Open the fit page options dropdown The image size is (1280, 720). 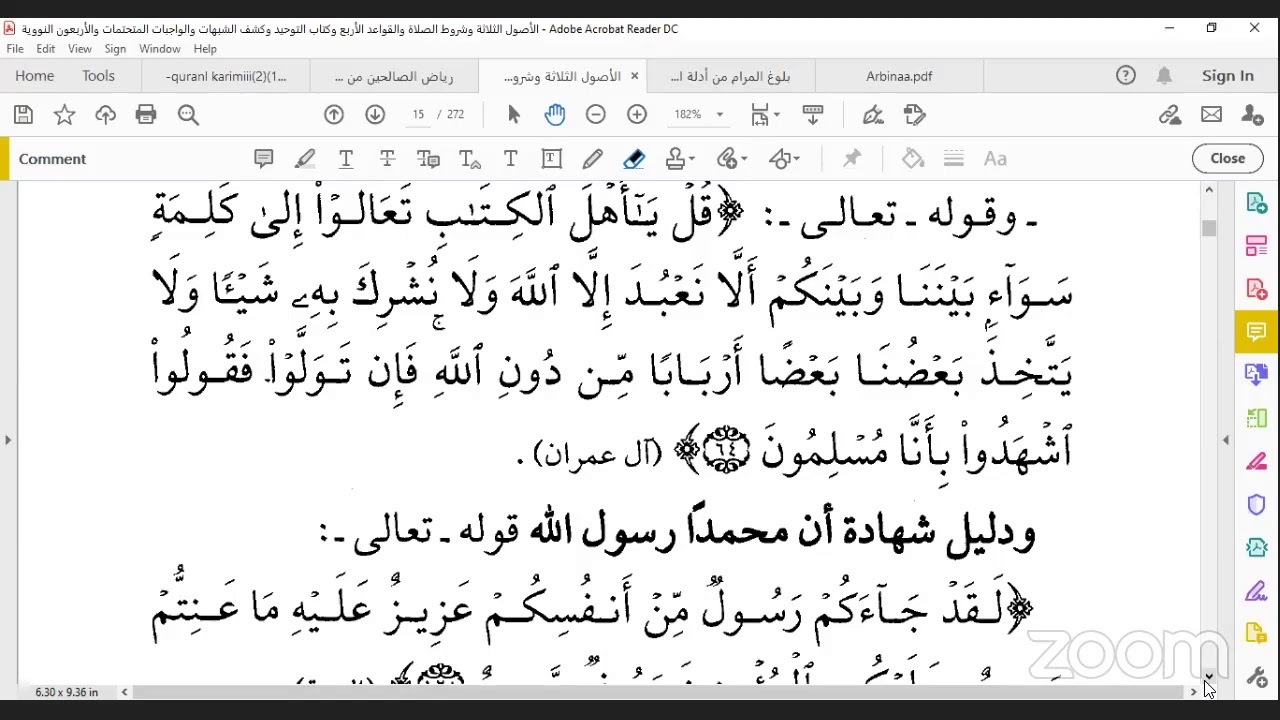click(764, 115)
